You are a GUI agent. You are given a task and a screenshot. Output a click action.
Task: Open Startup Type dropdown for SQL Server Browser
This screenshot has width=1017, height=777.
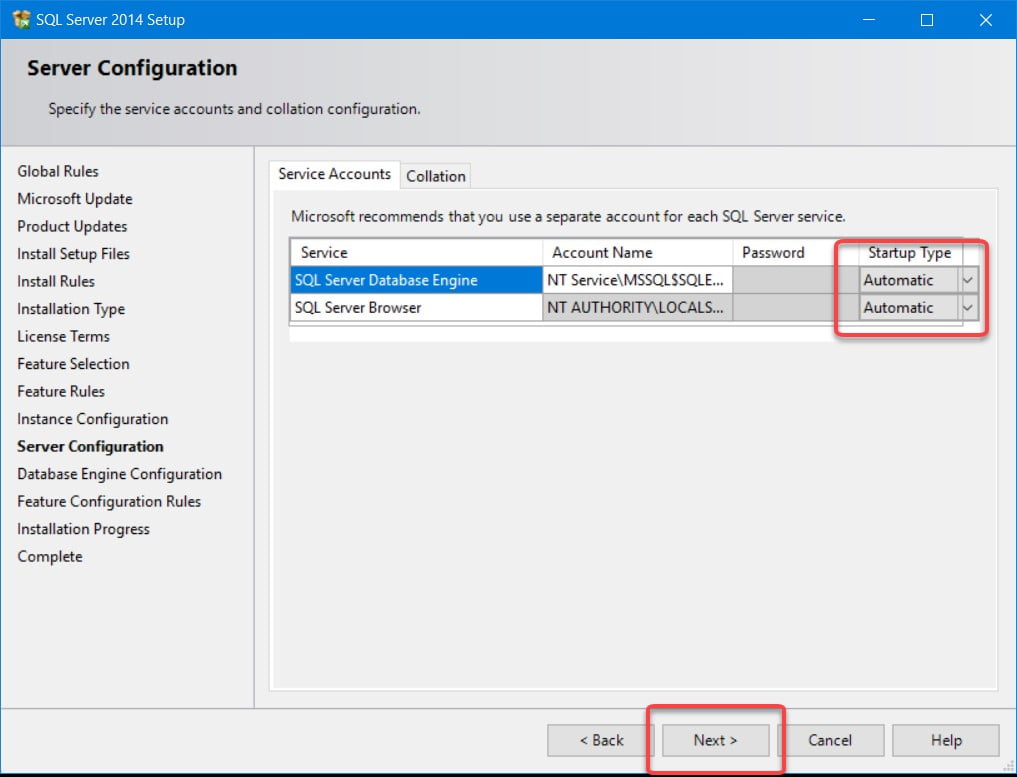click(968, 307)
